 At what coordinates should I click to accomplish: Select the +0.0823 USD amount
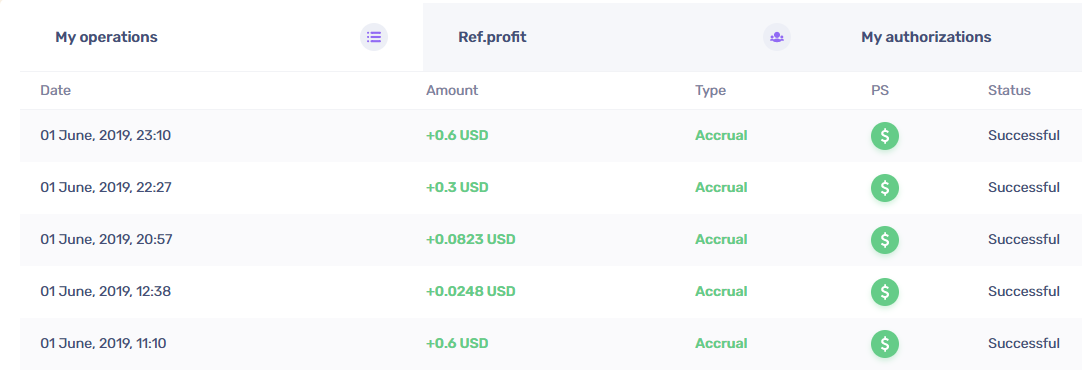click(471, 240)
